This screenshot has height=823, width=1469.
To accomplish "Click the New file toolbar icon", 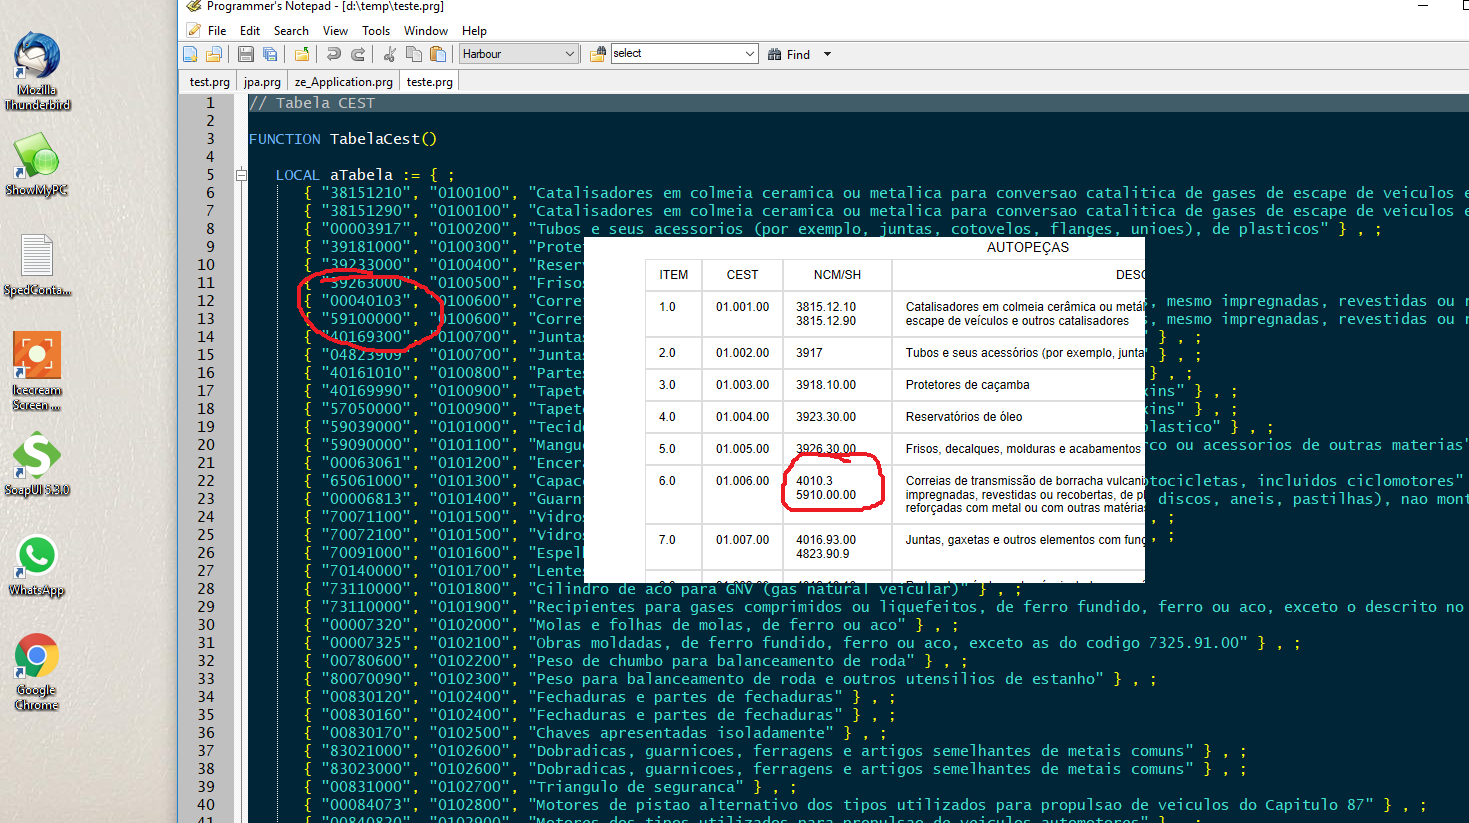I will tap(190, 54).
